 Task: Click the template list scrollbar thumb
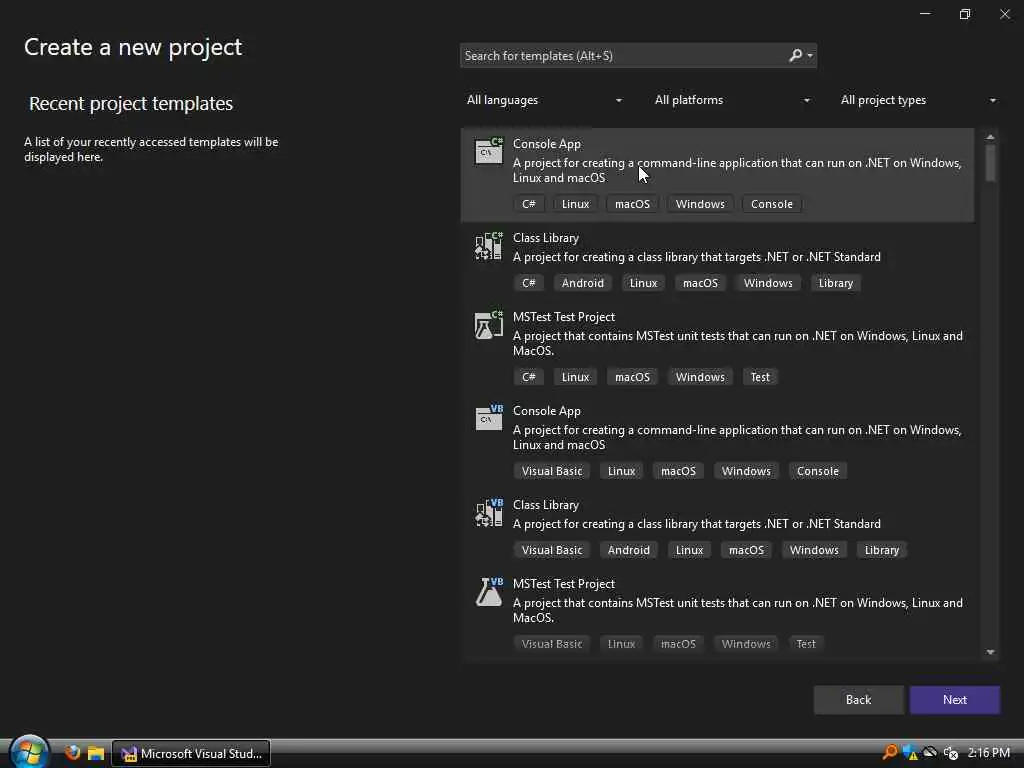click(x=990, y=163)
